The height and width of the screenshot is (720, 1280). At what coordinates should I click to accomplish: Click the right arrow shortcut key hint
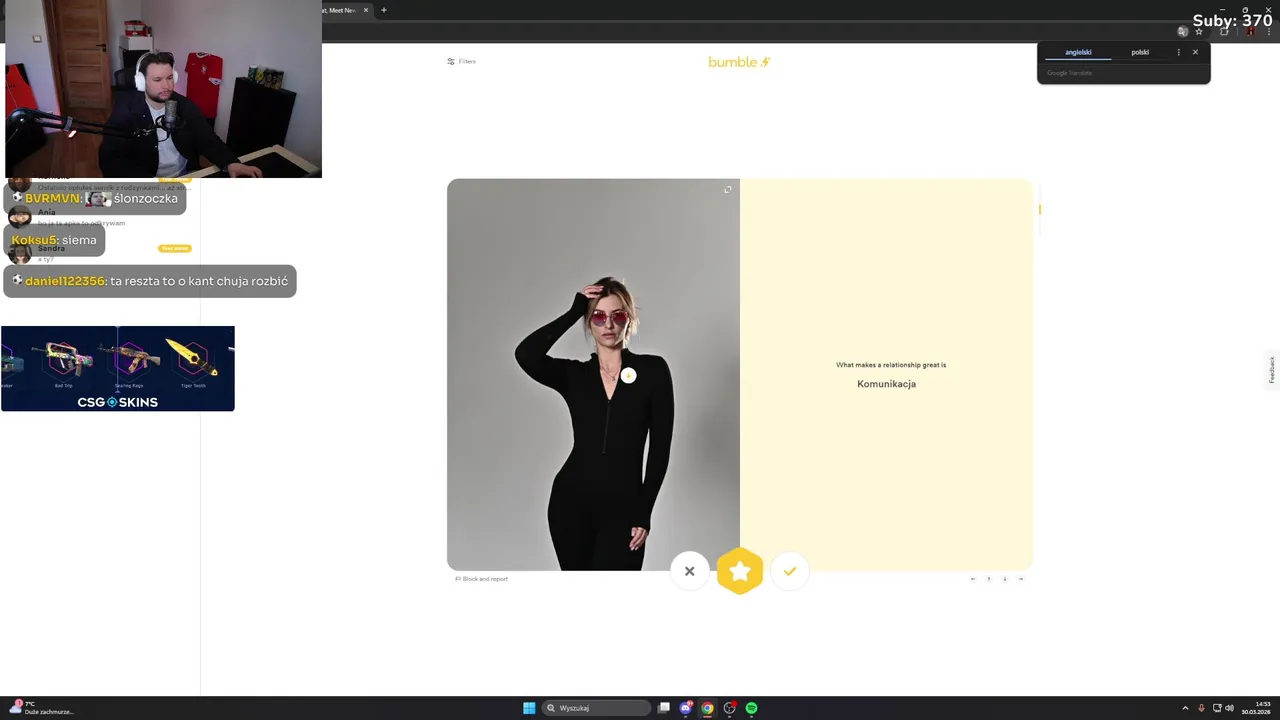tap(1021, 579)
